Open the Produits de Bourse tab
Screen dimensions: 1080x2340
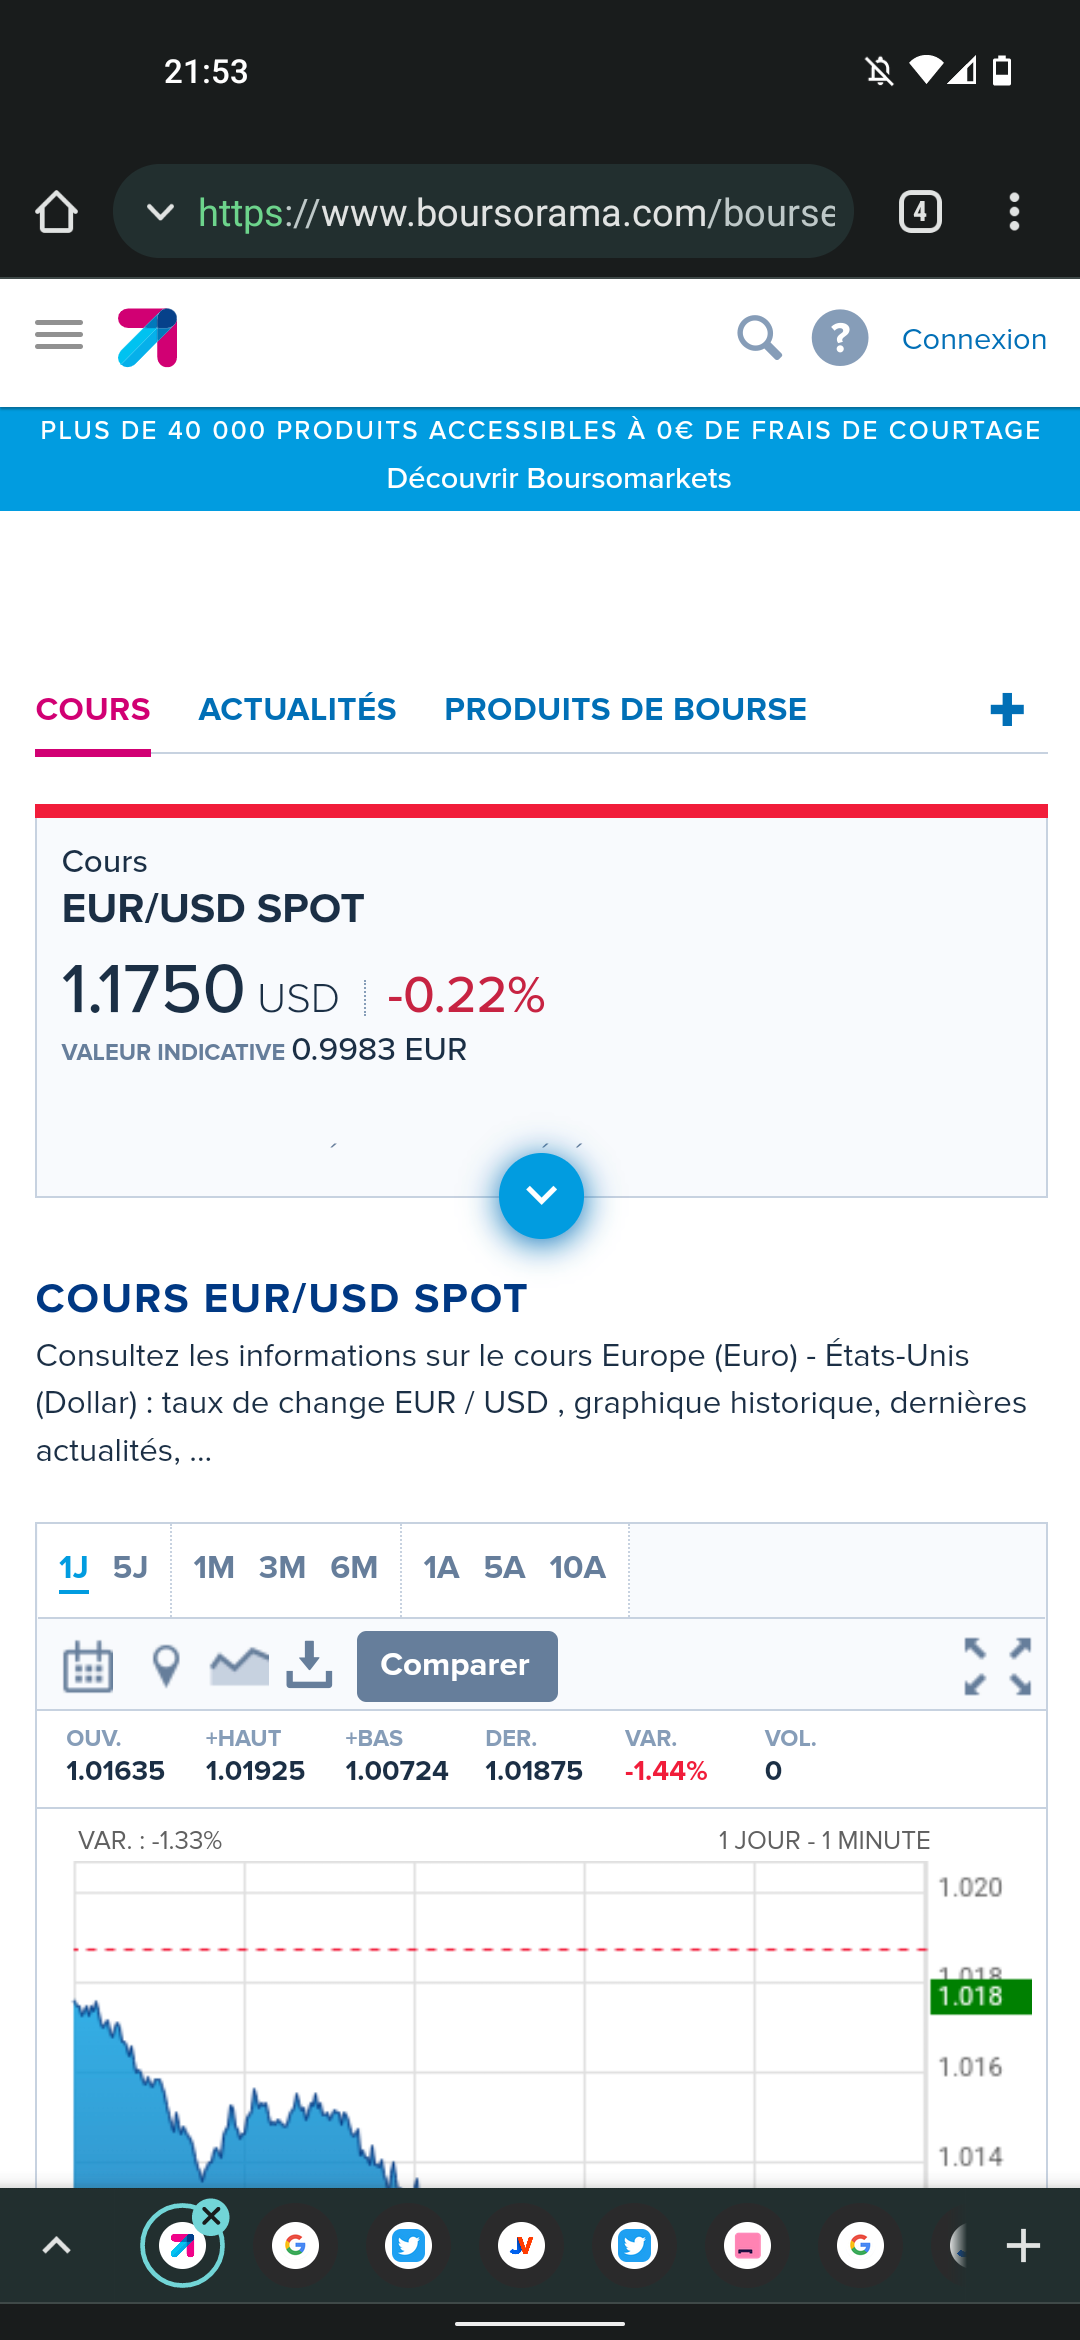pos(625,710)
